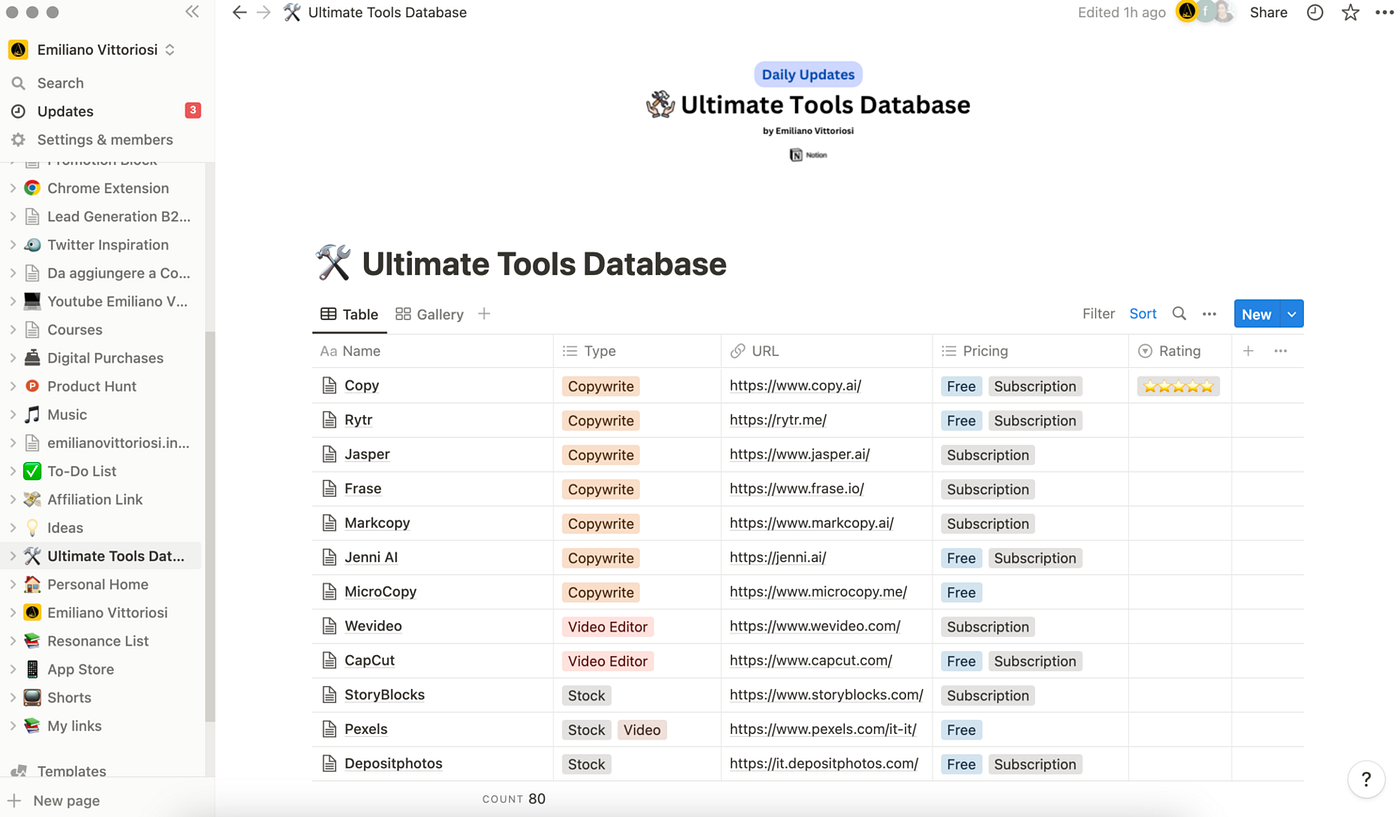Click Type column header

[637, 351]
